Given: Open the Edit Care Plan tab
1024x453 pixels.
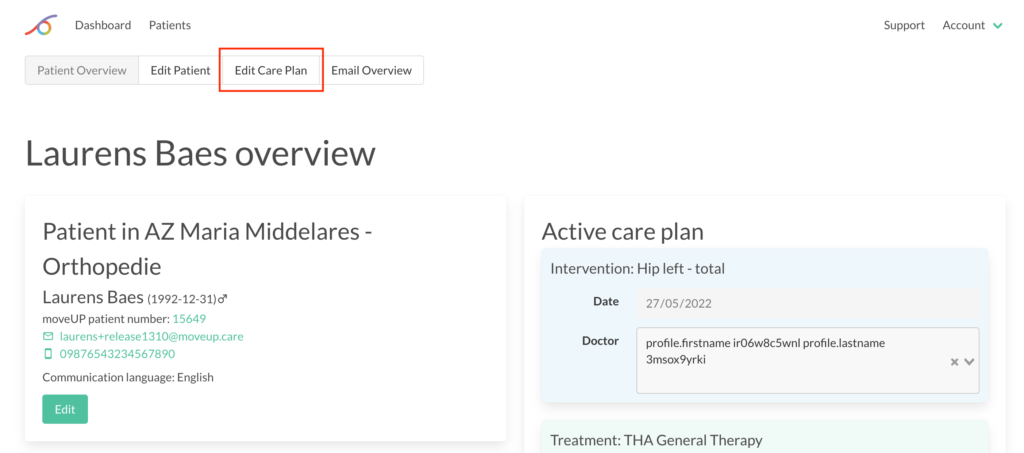Looking at the screenshot, I should [x=271, y=70].
